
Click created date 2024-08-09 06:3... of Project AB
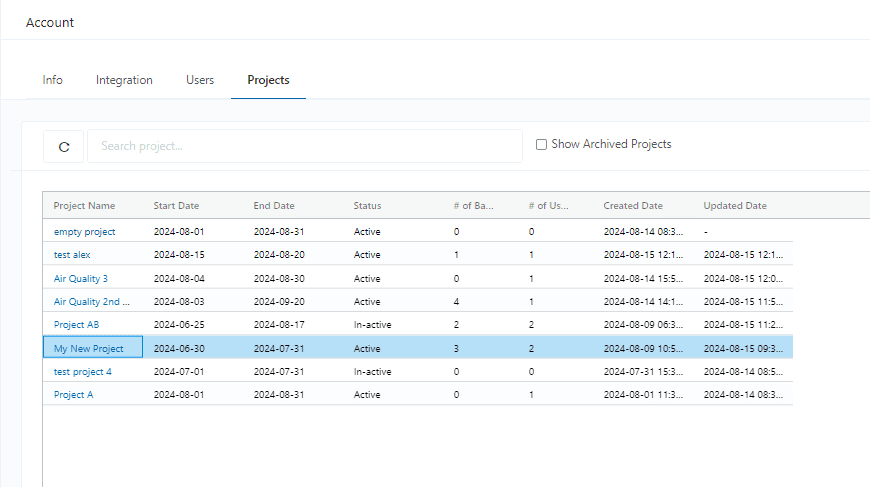644,325
